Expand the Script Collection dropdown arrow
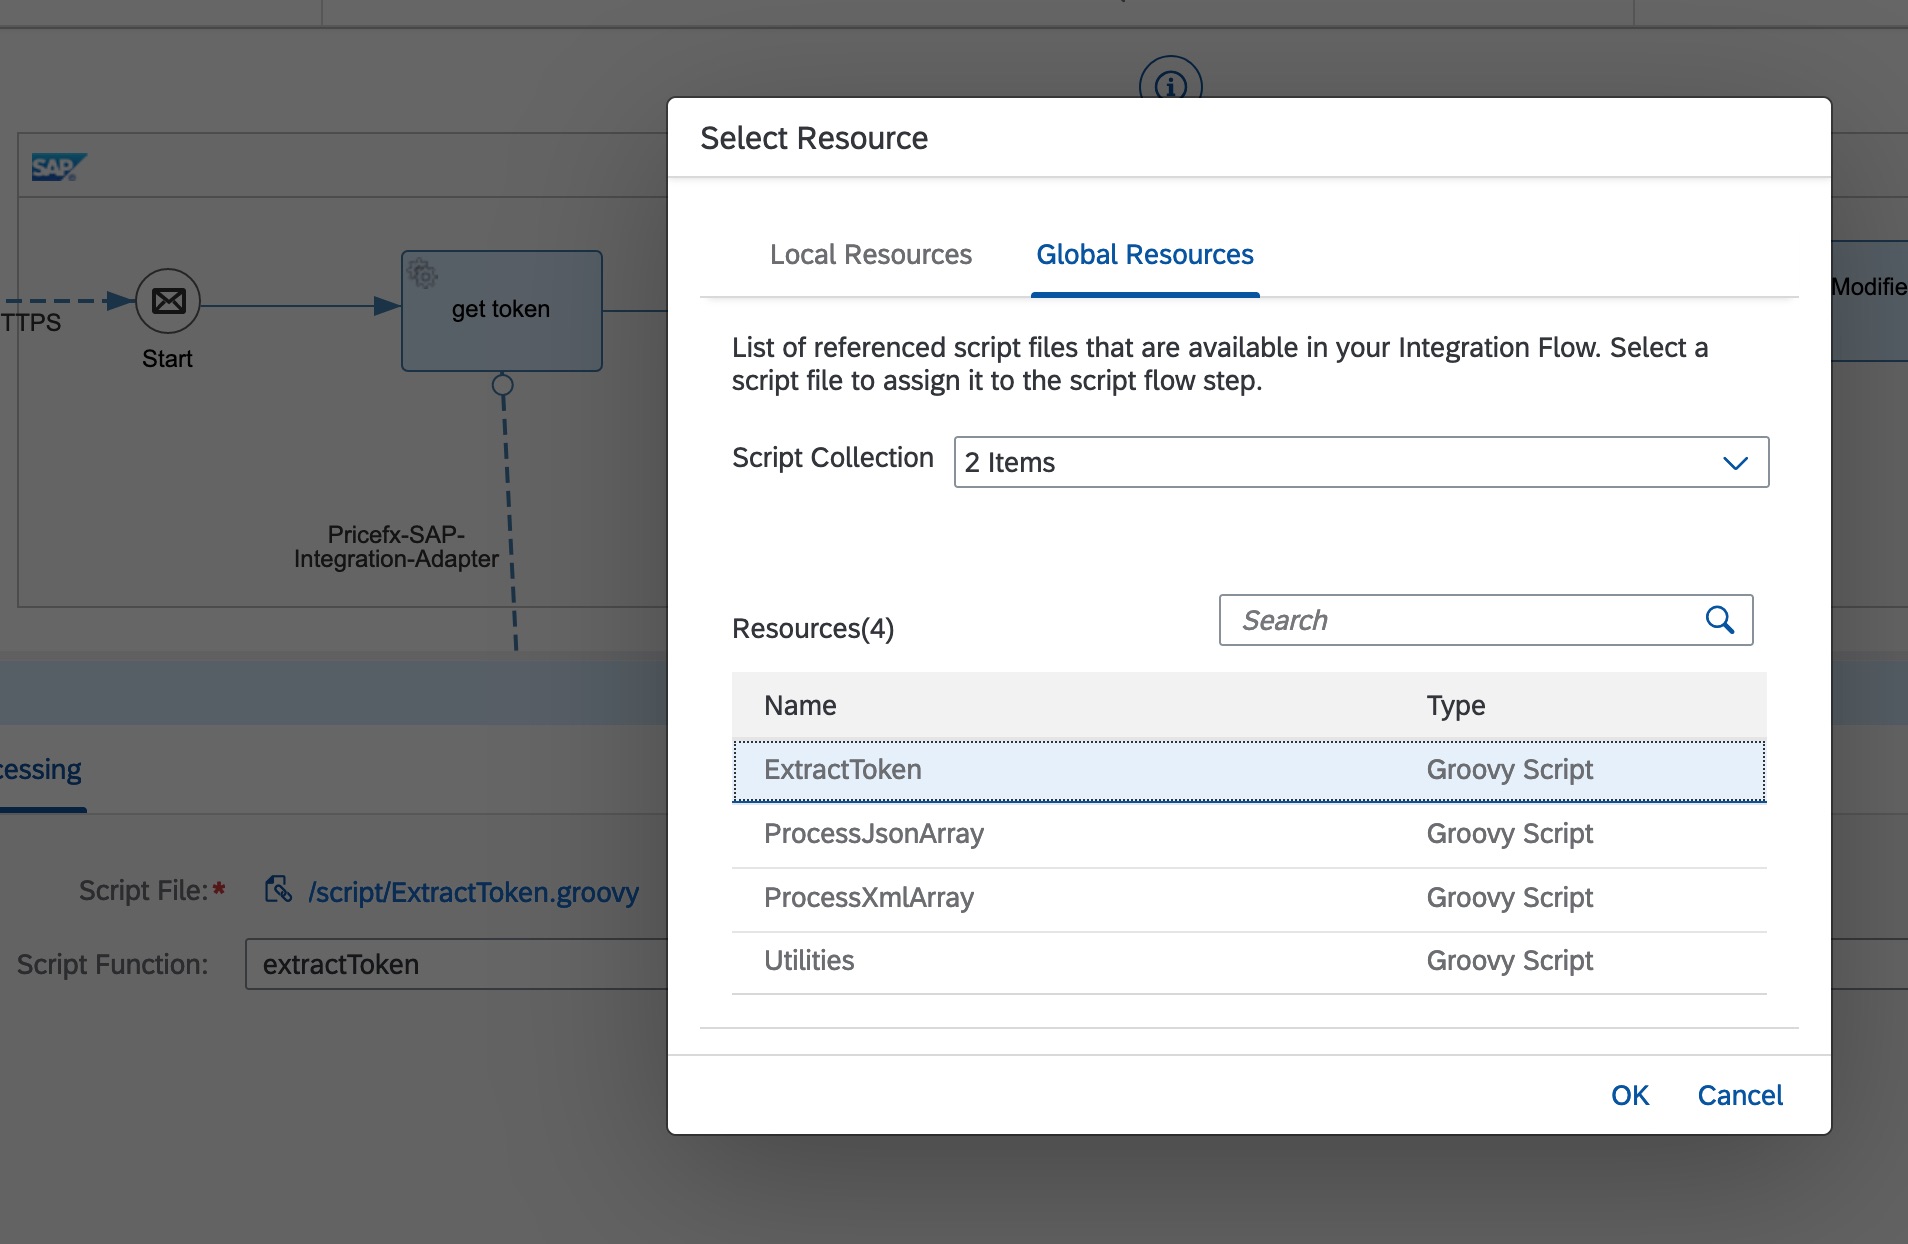 1735,463
